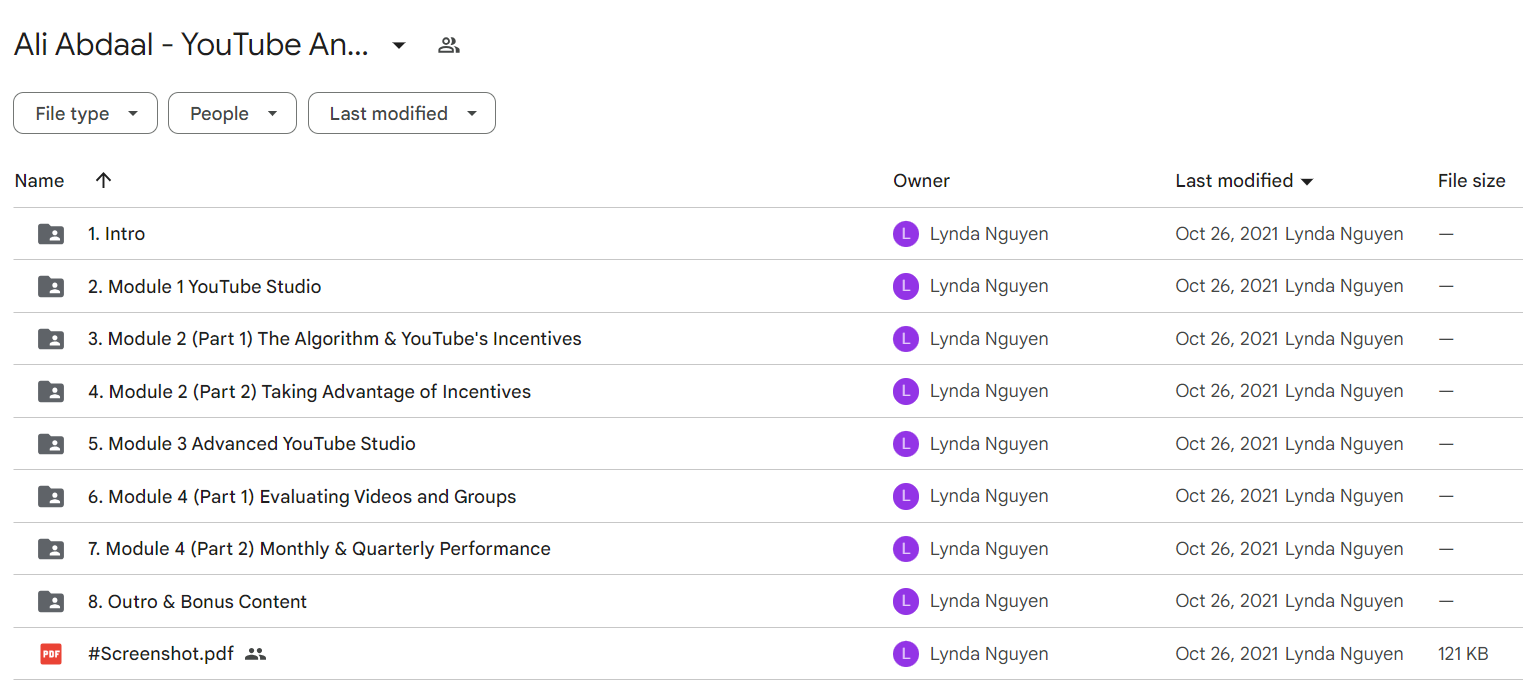The image size is (1523, 700).
Task: Click the red PDF icon for #Screenshot.pdf
Action: (x=51, y=654)
